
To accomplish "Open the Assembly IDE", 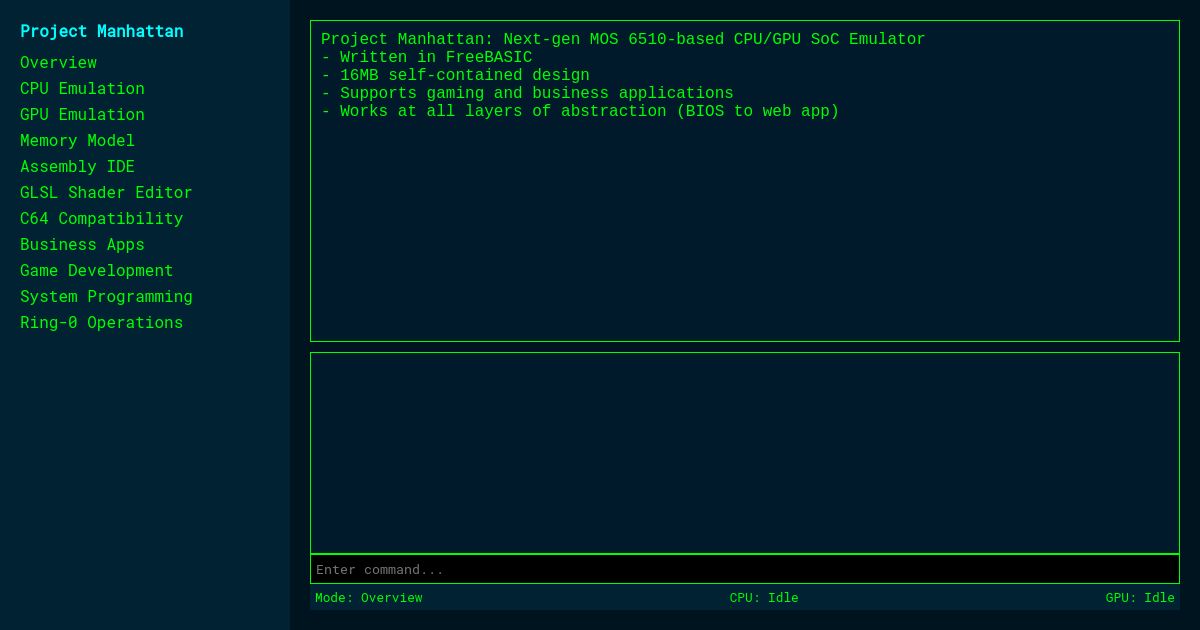I will [x=77, y=166].
